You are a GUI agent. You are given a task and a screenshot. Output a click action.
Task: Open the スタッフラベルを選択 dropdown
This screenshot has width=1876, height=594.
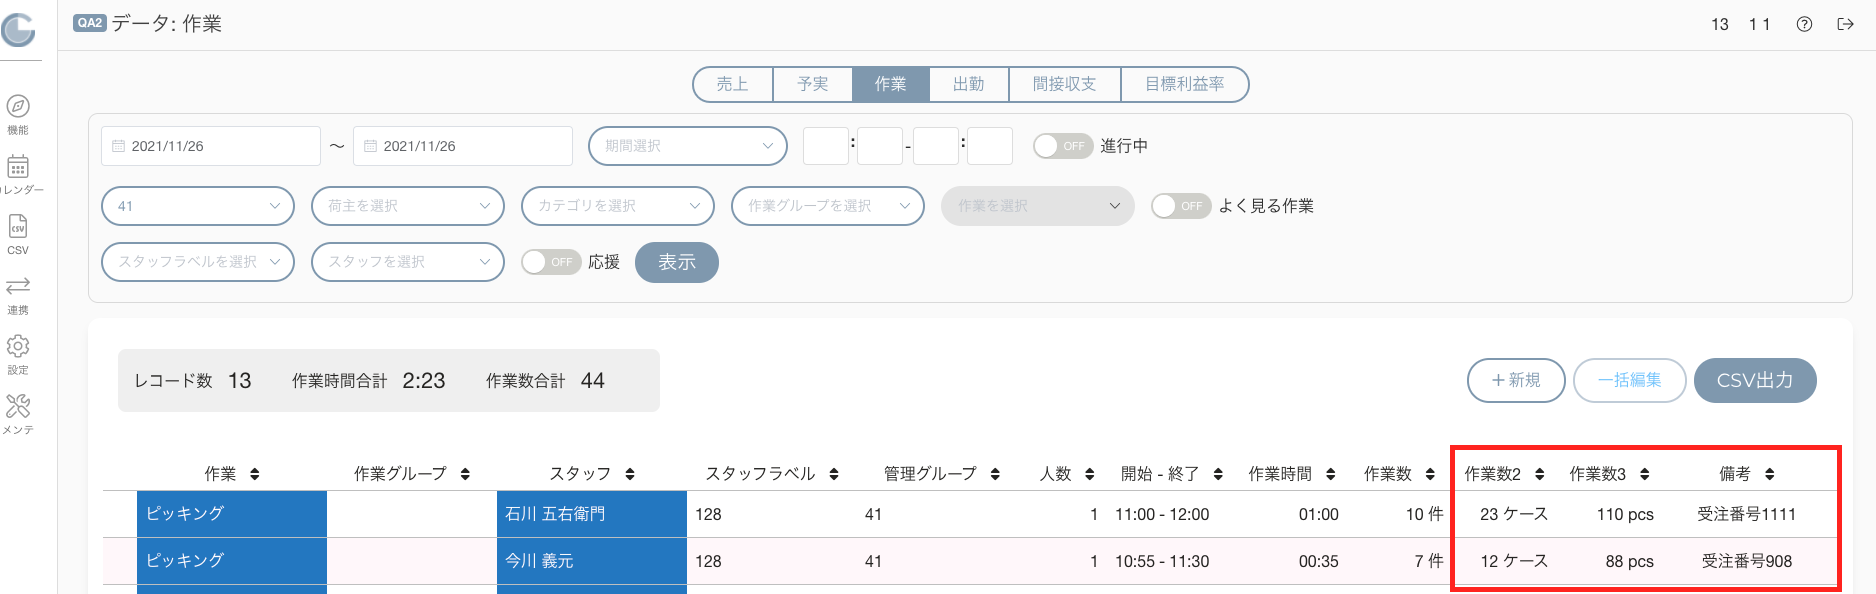(x=198, y=262)
